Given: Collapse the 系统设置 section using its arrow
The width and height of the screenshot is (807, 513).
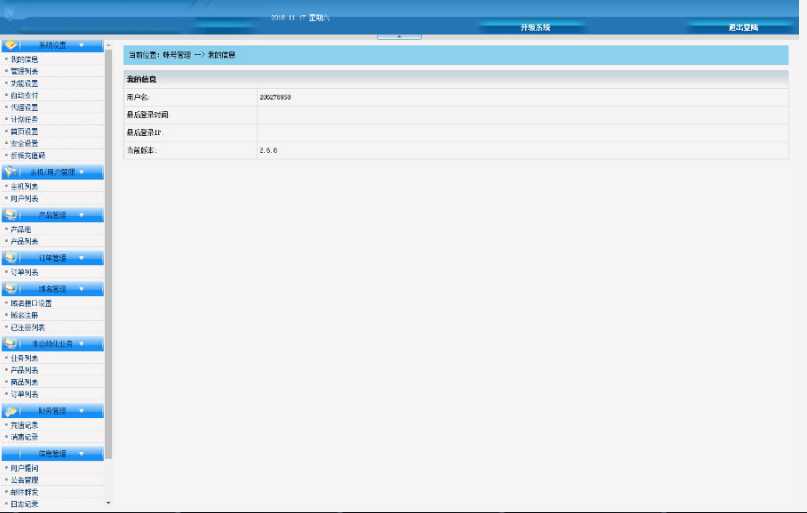Looking at the screenshot, I should tap(80, 45).
